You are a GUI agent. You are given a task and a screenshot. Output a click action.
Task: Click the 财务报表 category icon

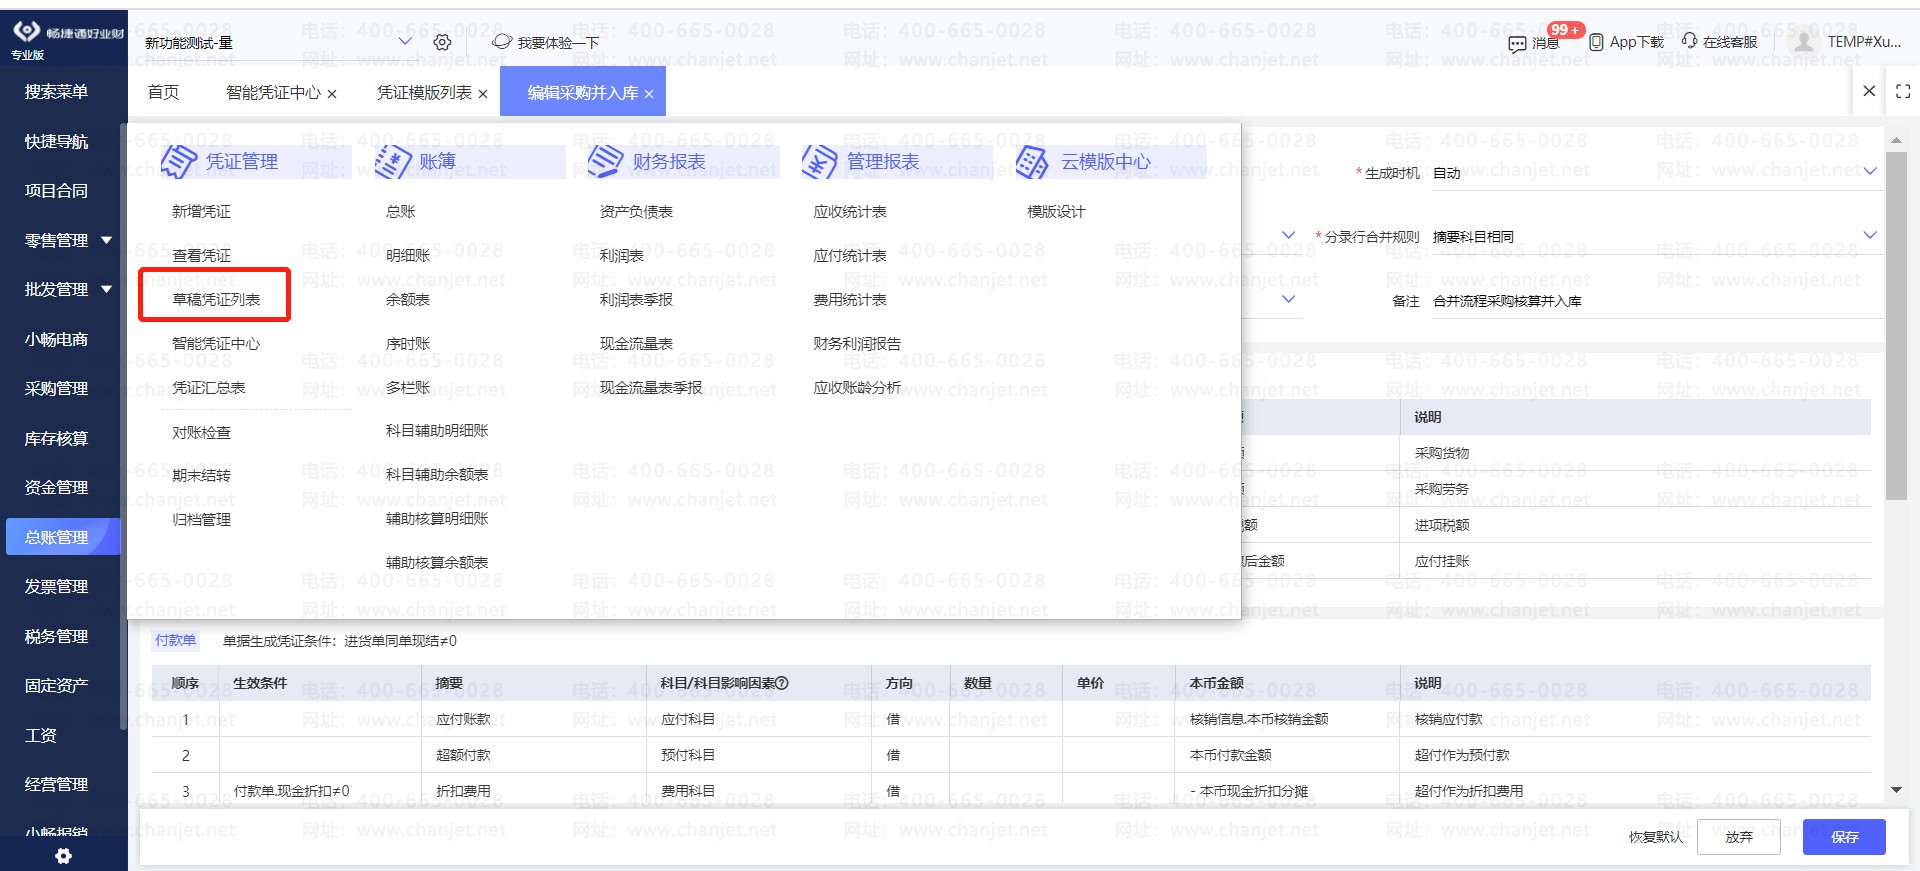tap(606, 161)
